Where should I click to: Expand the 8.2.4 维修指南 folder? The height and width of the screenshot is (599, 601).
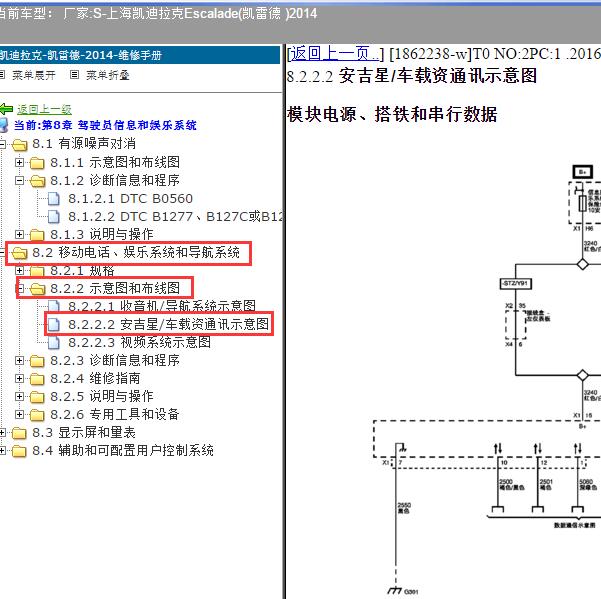point(19,379)
